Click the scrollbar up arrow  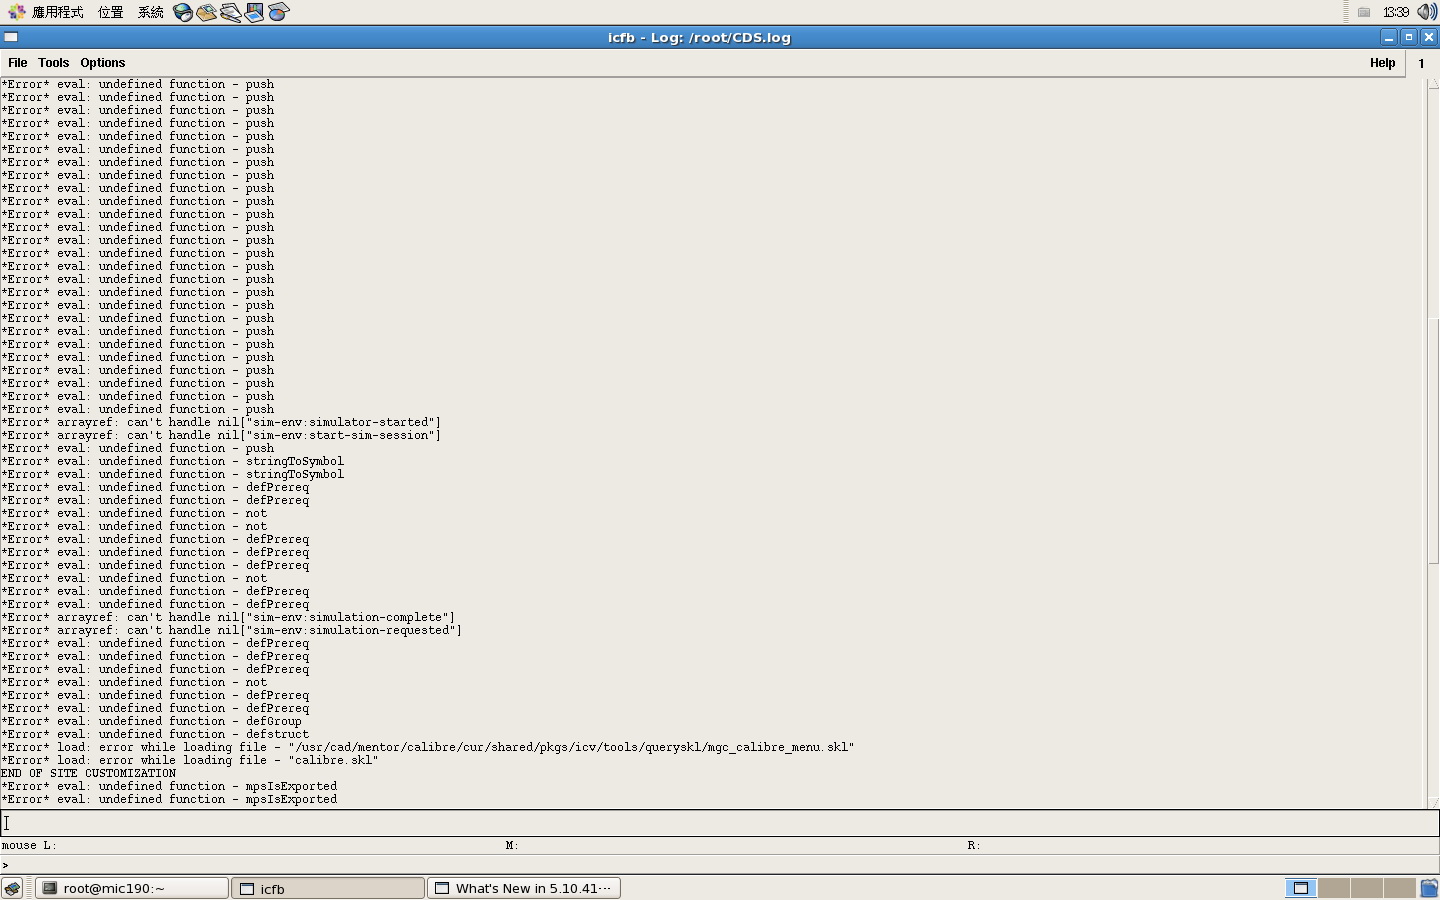tap(1433, 84)
